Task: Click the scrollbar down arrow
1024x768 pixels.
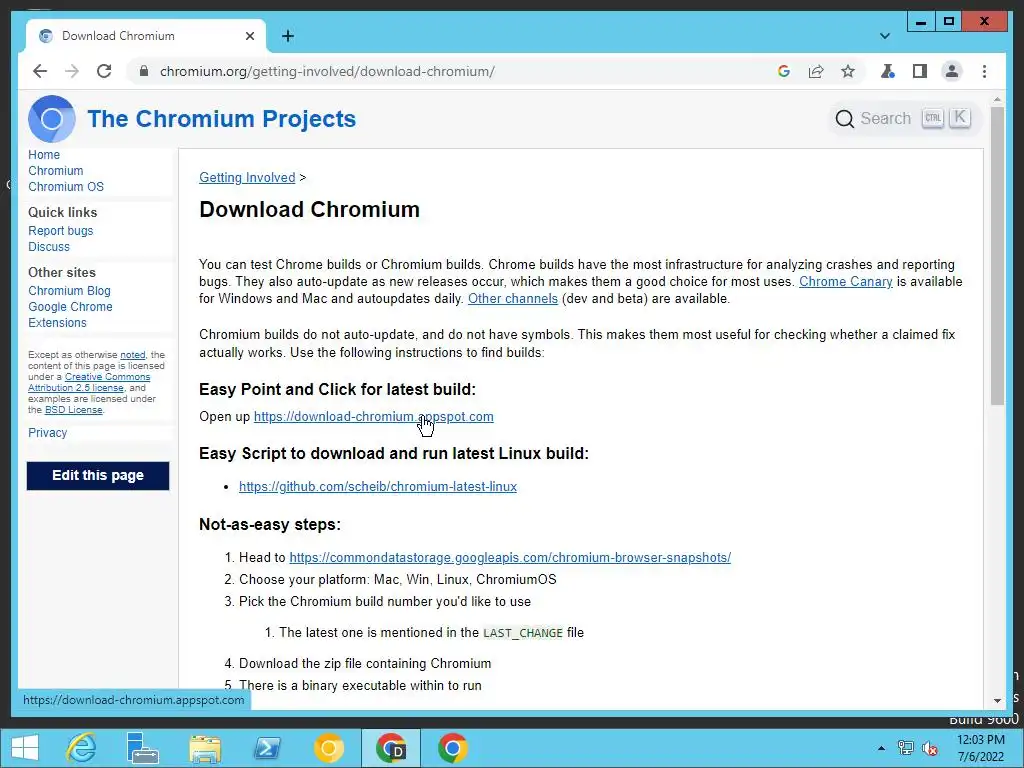Action: [x=997, y=701]
